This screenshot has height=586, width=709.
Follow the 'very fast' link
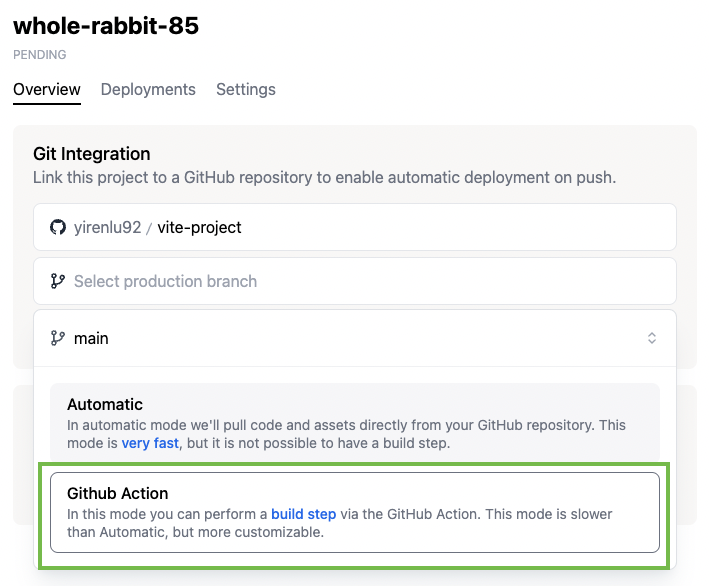(150, 442)
